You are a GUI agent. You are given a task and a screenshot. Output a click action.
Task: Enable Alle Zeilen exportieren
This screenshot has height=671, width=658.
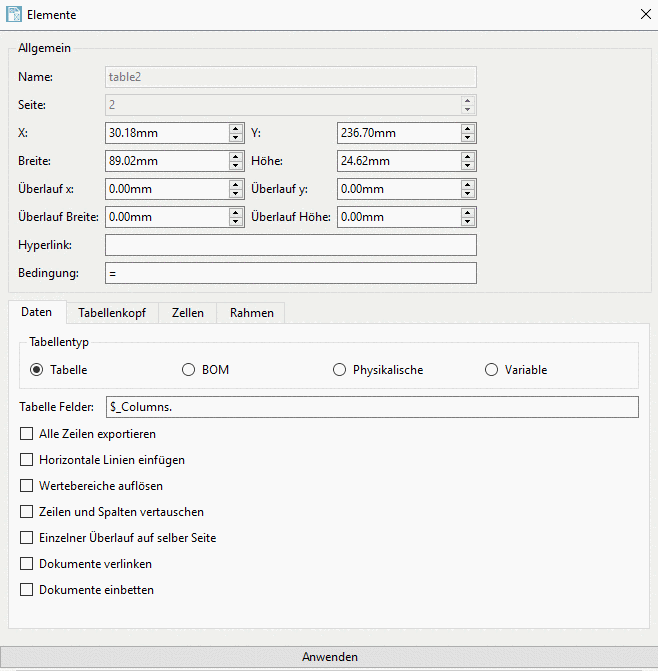point(27,434)
